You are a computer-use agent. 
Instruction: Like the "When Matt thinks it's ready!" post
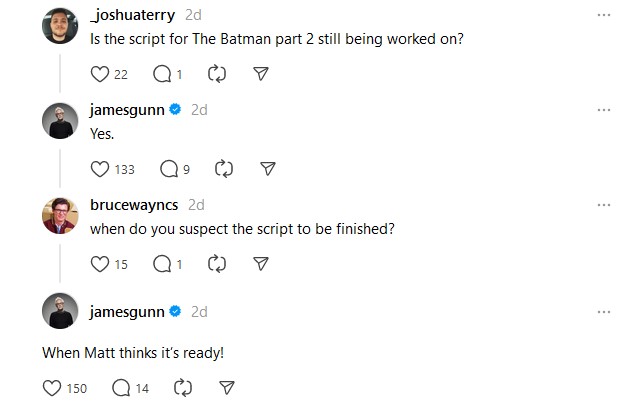[x=54, y=387]
